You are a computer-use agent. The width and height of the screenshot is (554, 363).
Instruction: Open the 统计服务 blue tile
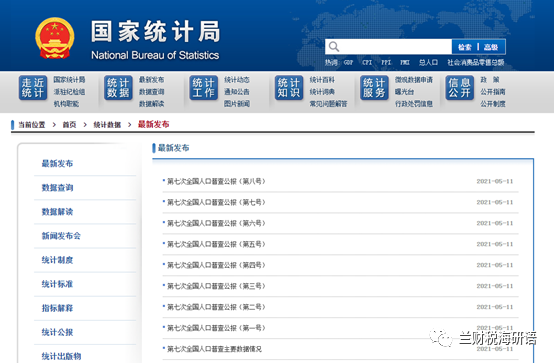pos(374,88)
